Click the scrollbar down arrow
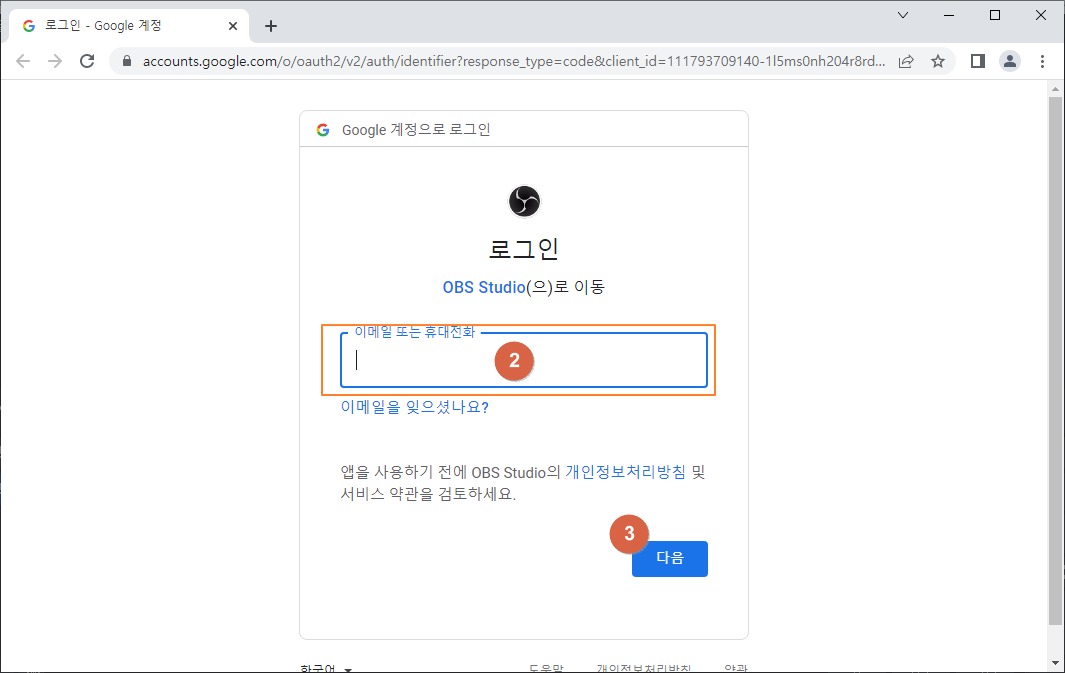This screenshot has width=1065, height=673. 1055,663
